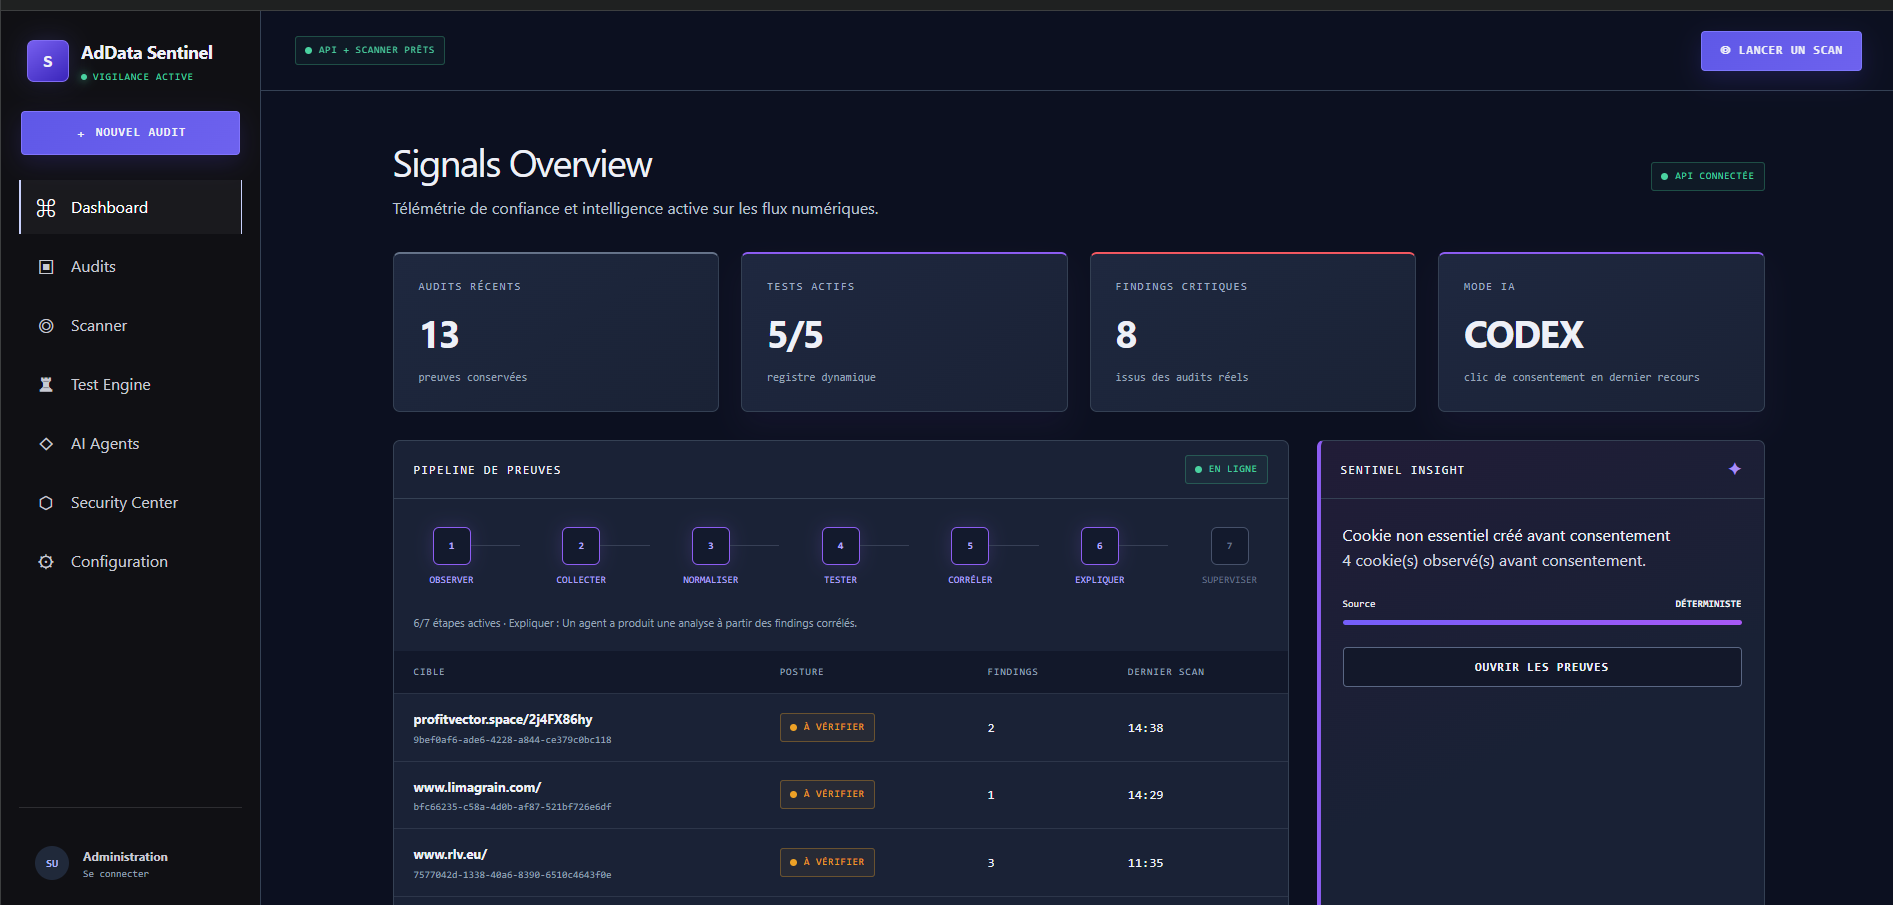This screenshot has width=1893, height=905.
Task: Click À vérifier badge for limagrain.com
Action: coord(827,794)
